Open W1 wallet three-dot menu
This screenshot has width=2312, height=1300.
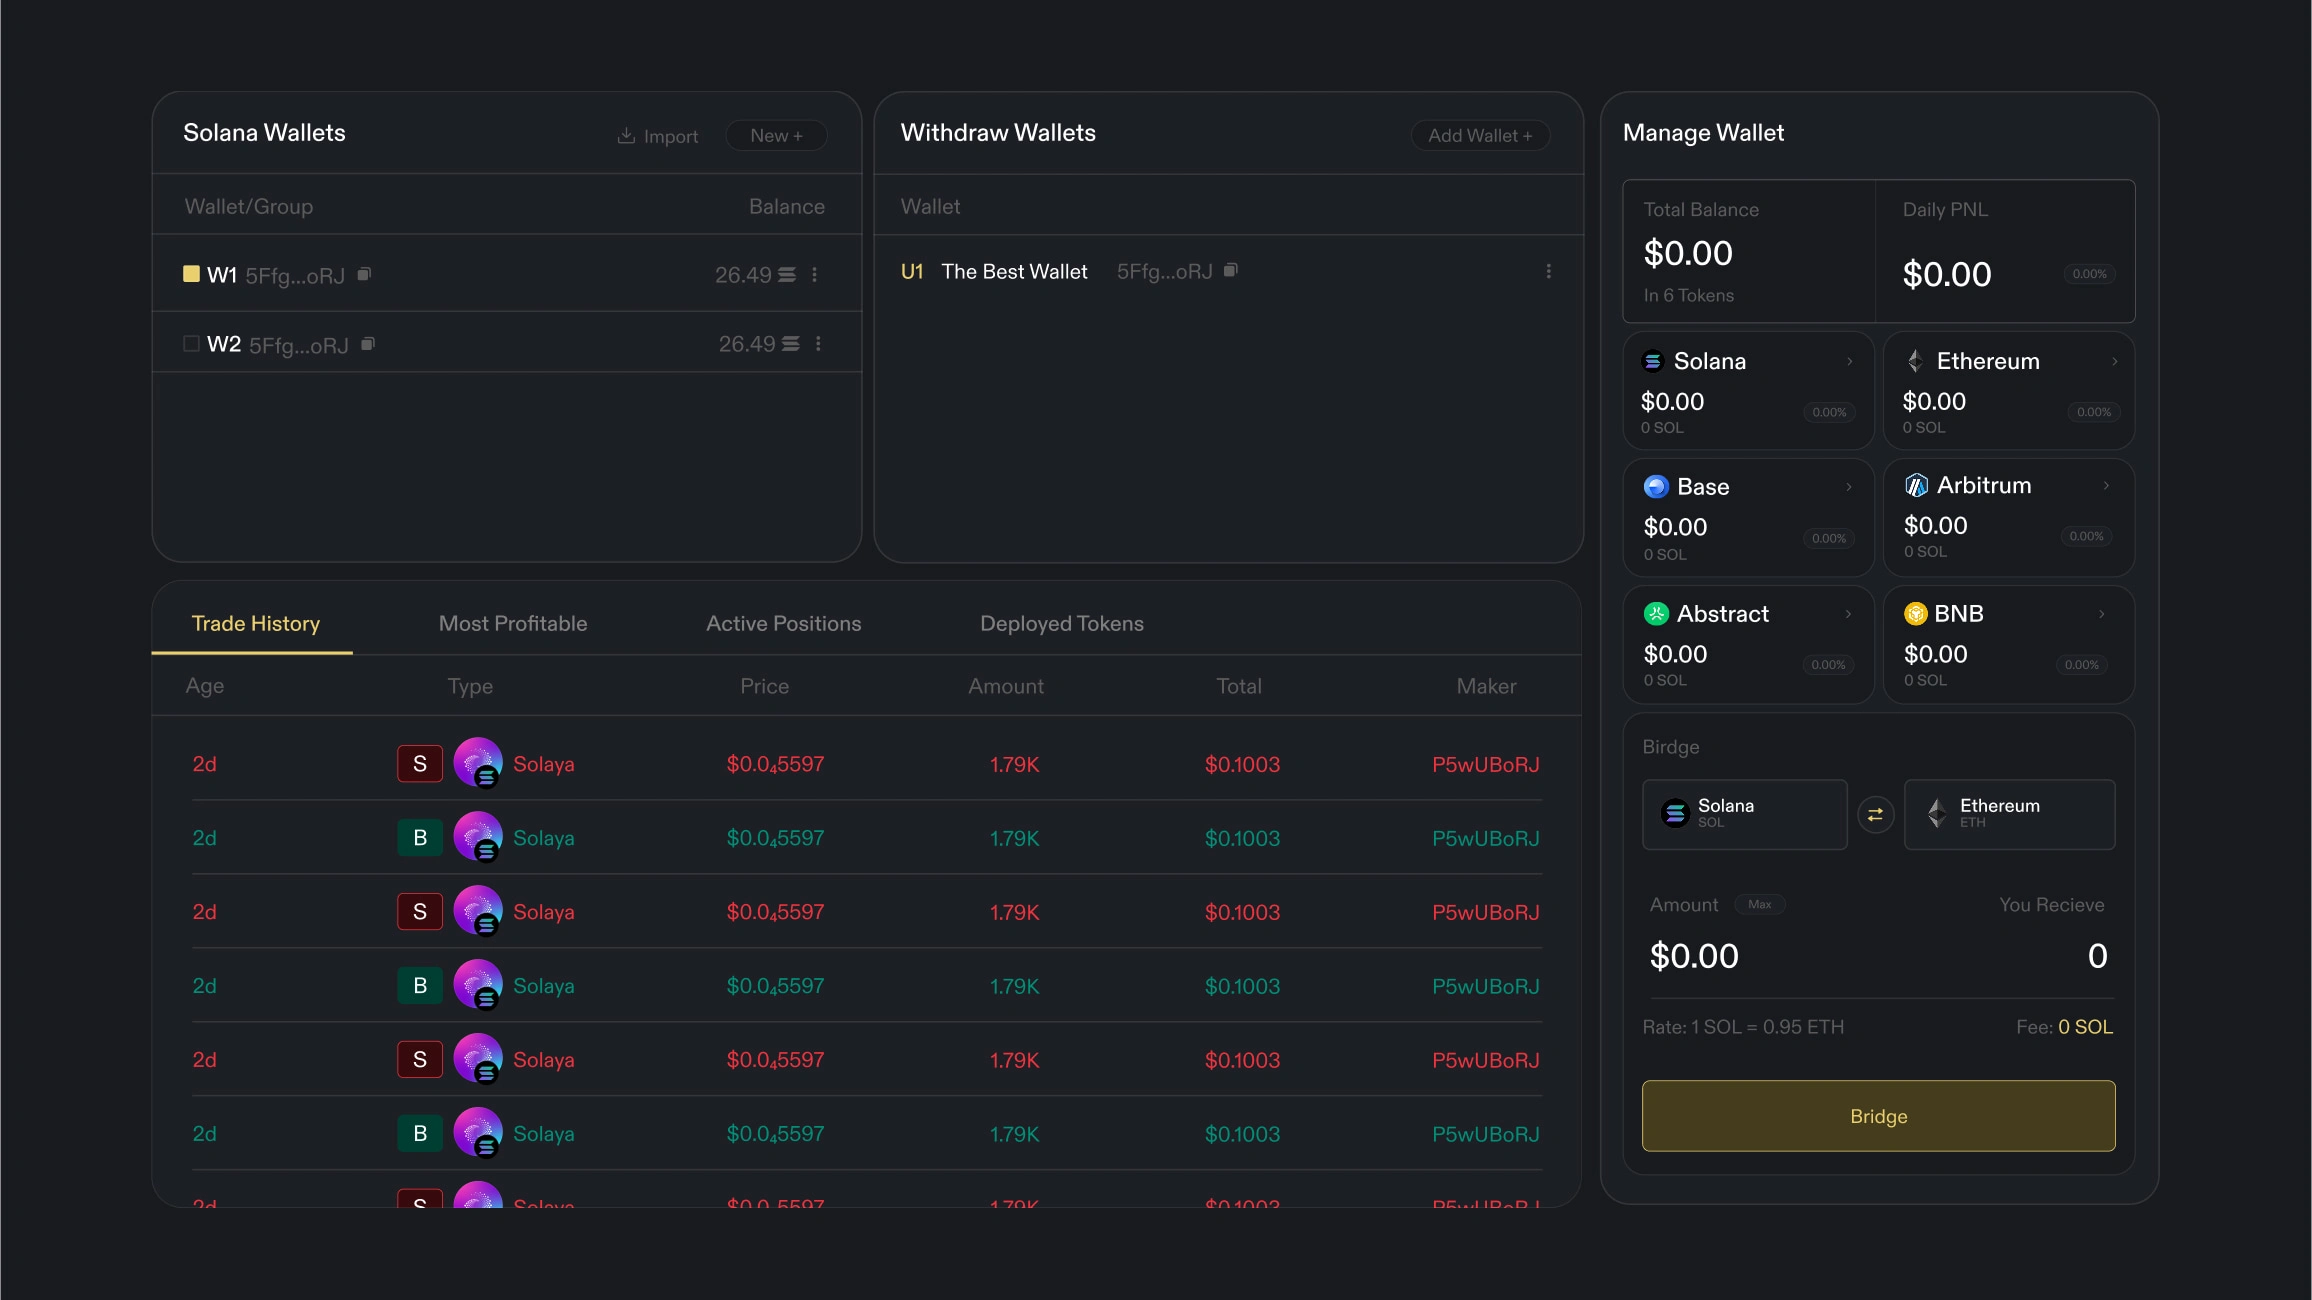[815, 274]
